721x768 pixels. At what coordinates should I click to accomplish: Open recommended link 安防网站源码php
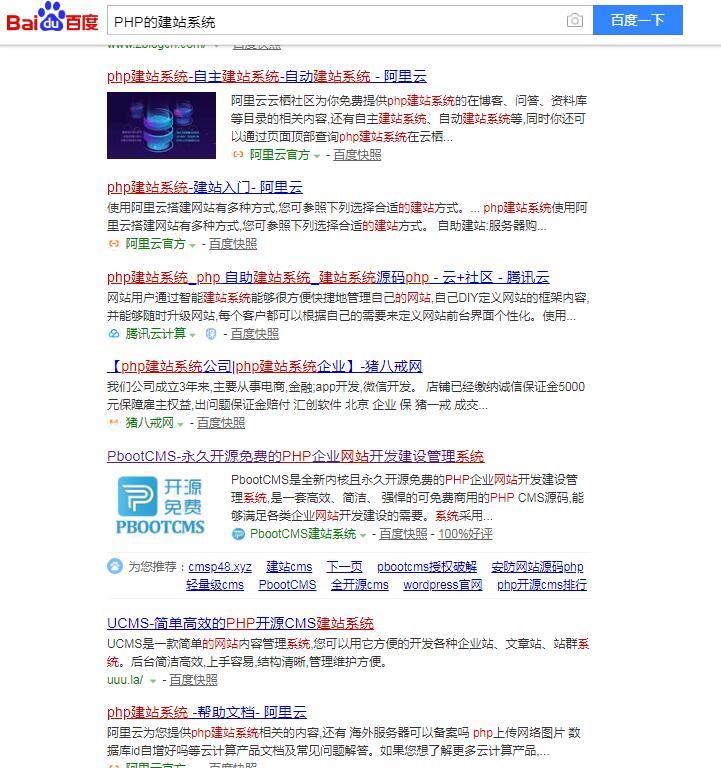point(537,567)
